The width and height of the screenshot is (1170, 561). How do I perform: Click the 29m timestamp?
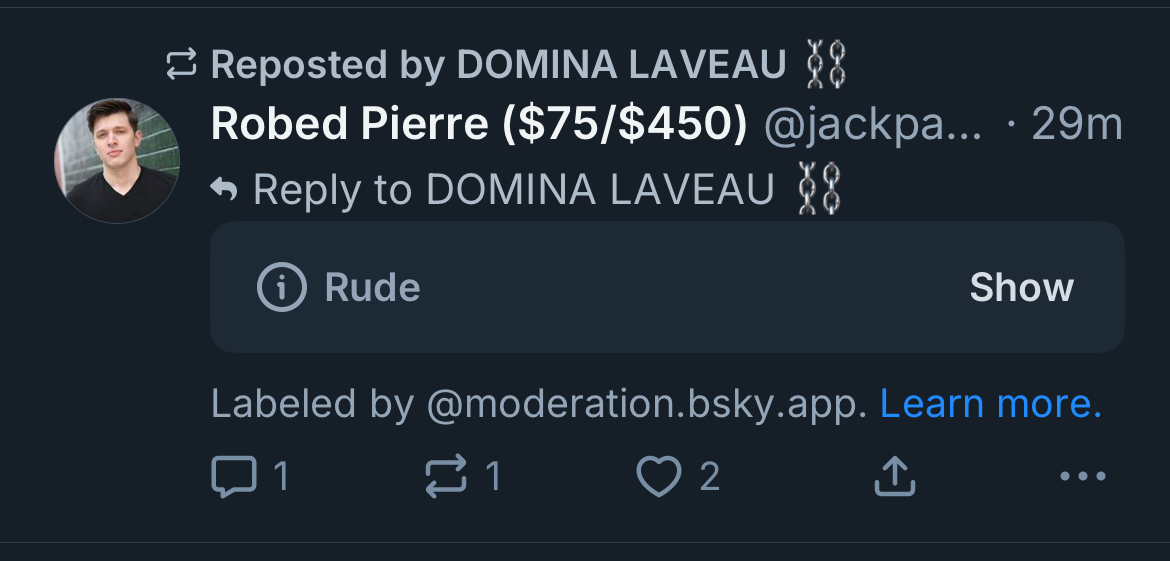1076,125
